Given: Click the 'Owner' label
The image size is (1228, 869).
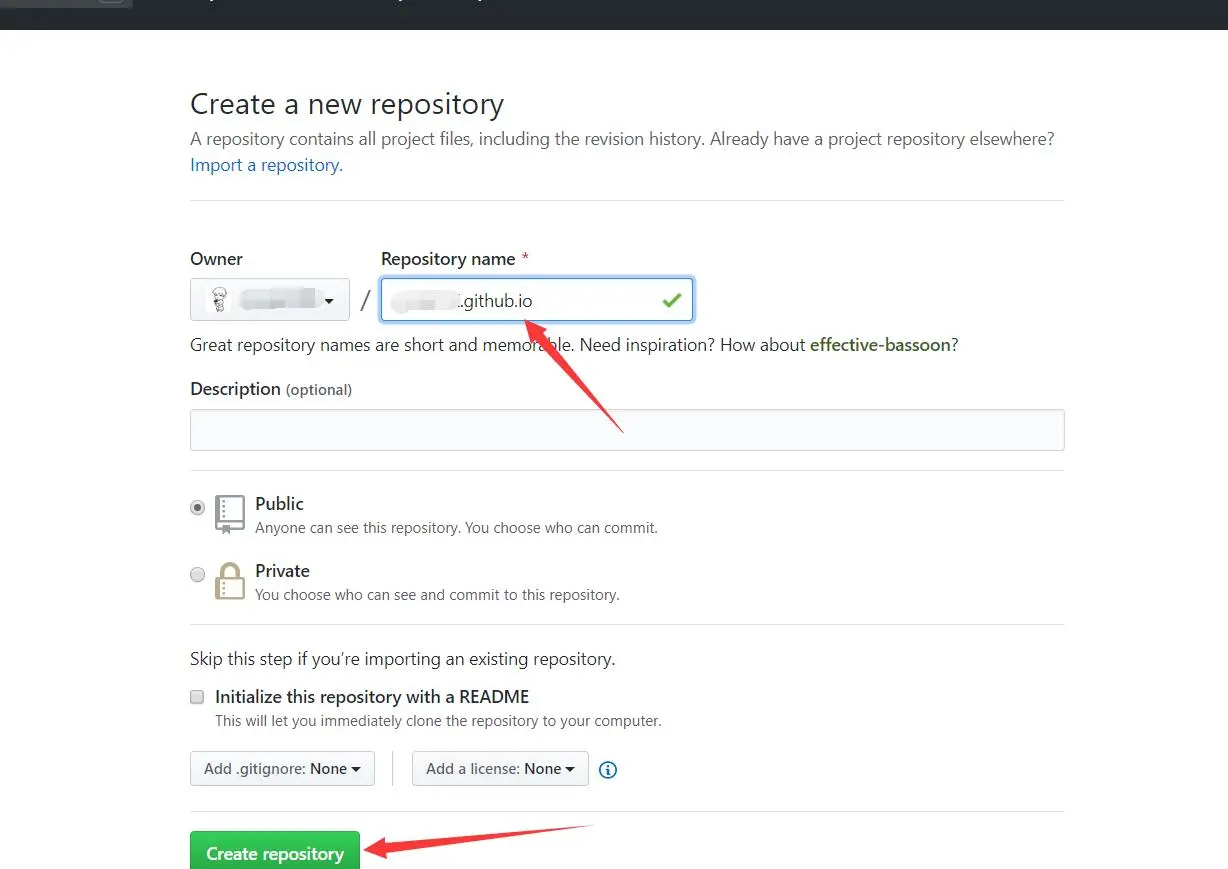Looking at the screenshot, I should pos(216,259).
